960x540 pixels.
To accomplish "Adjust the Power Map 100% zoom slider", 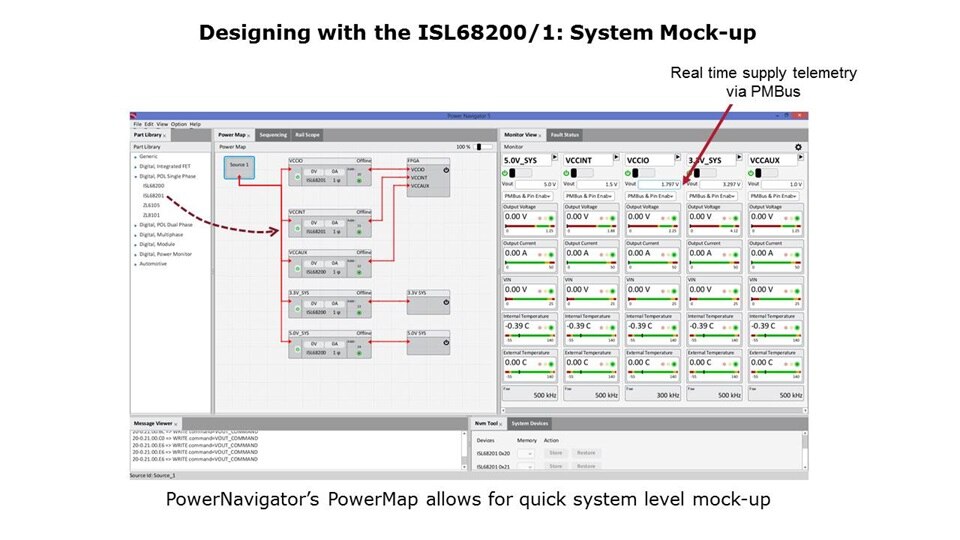I will (484, 147).
